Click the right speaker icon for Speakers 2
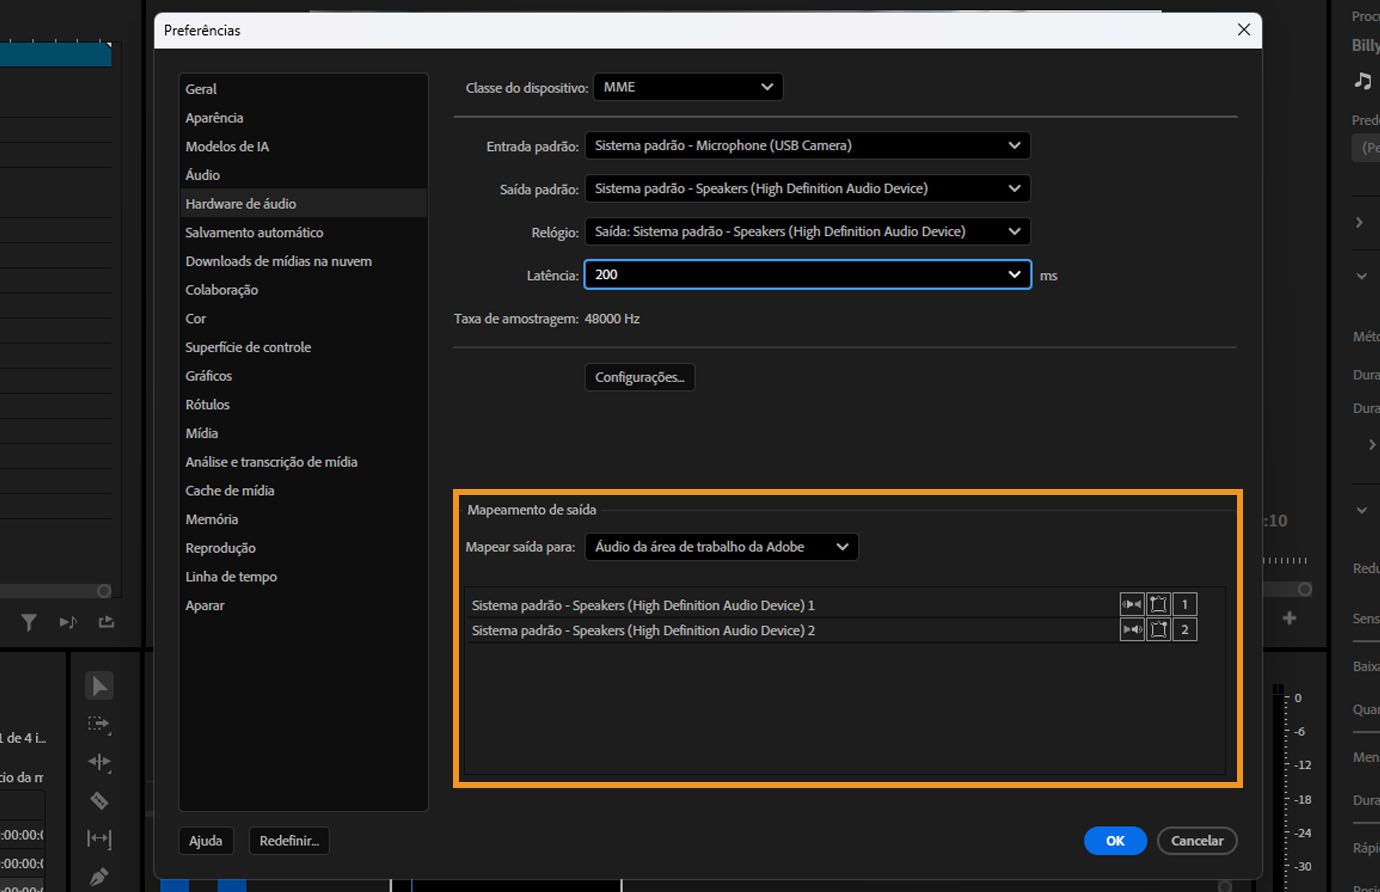Screen dimensions: 1380x892 [1132, 630]
